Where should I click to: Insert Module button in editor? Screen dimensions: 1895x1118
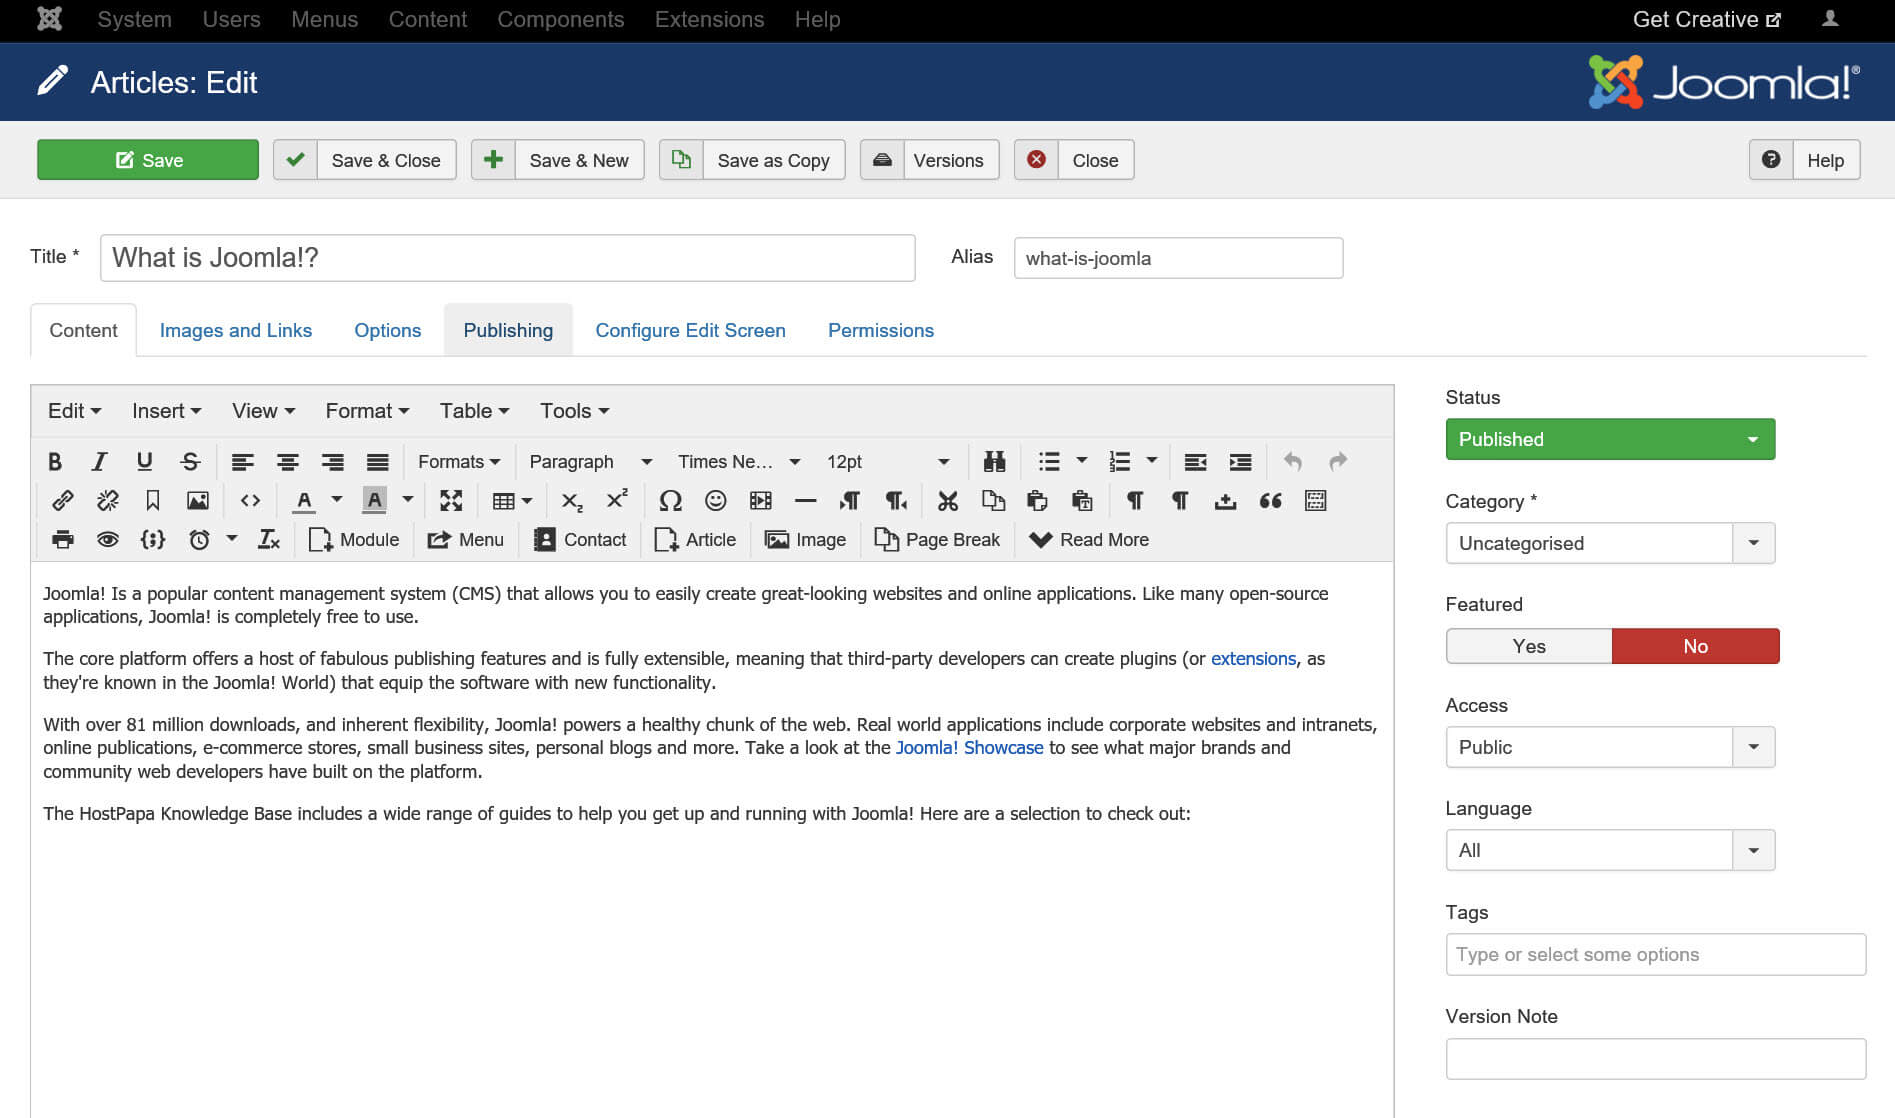[354, 539]
